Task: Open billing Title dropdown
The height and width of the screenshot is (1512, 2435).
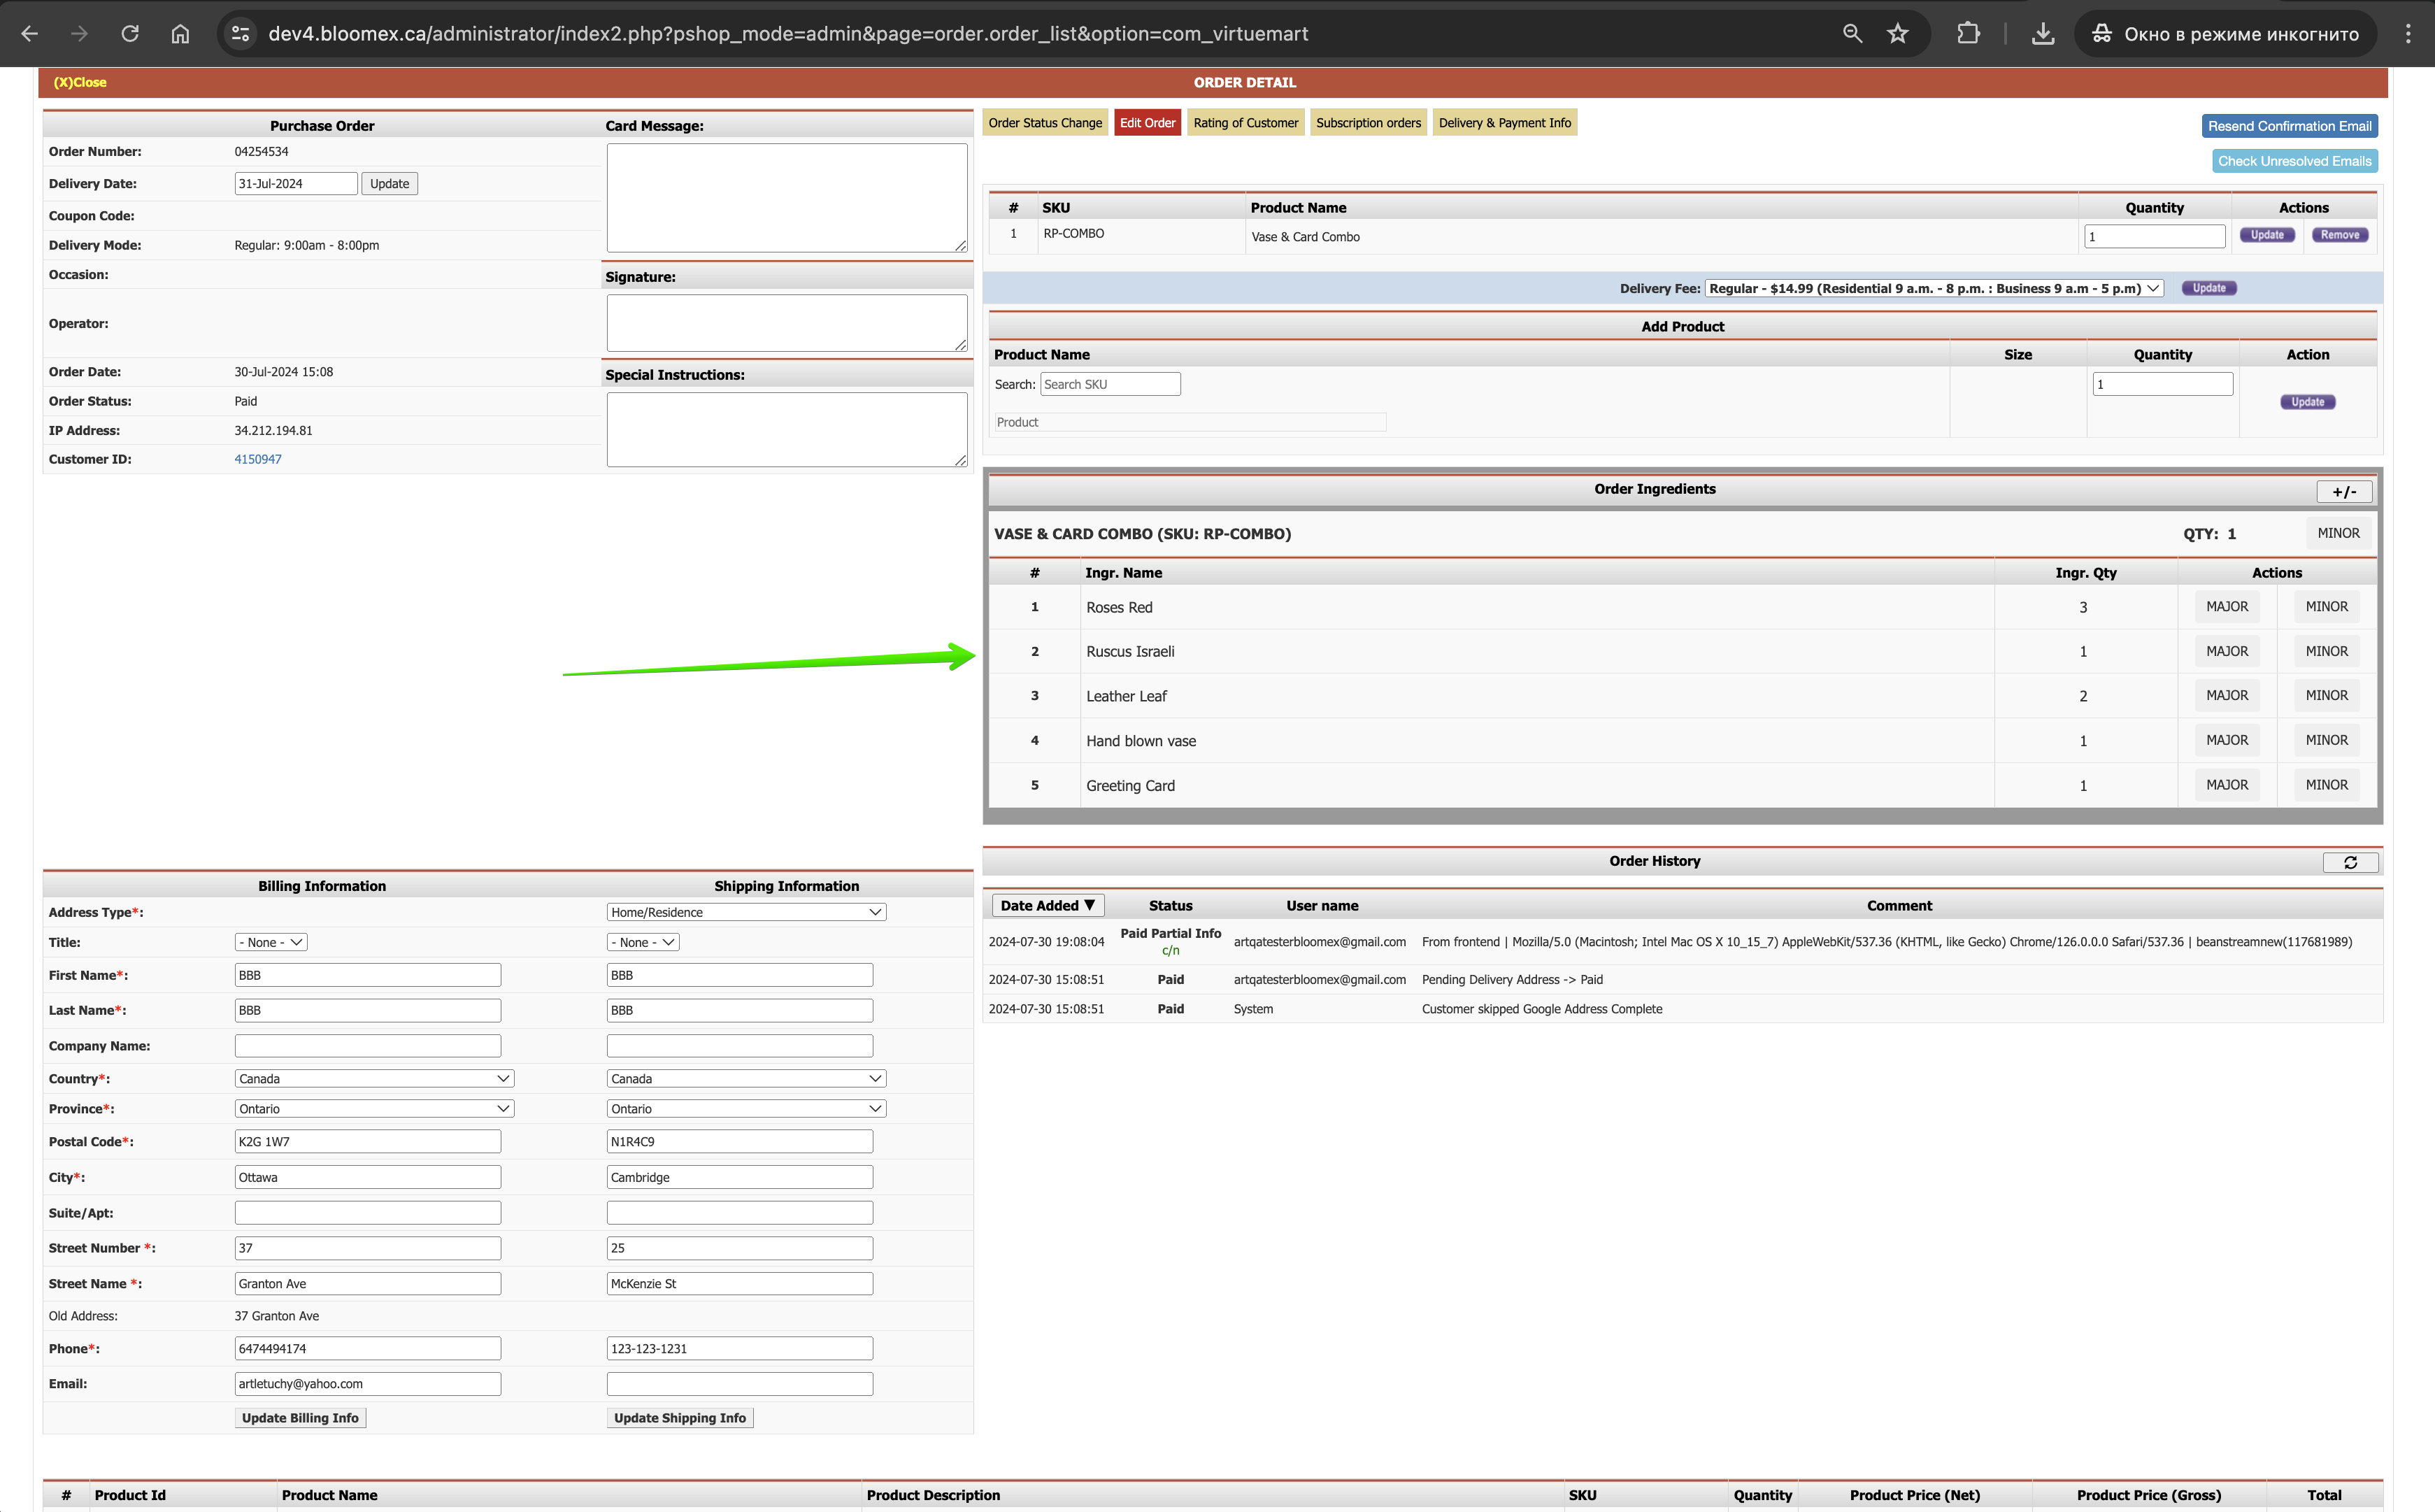Action: point(271,942)
